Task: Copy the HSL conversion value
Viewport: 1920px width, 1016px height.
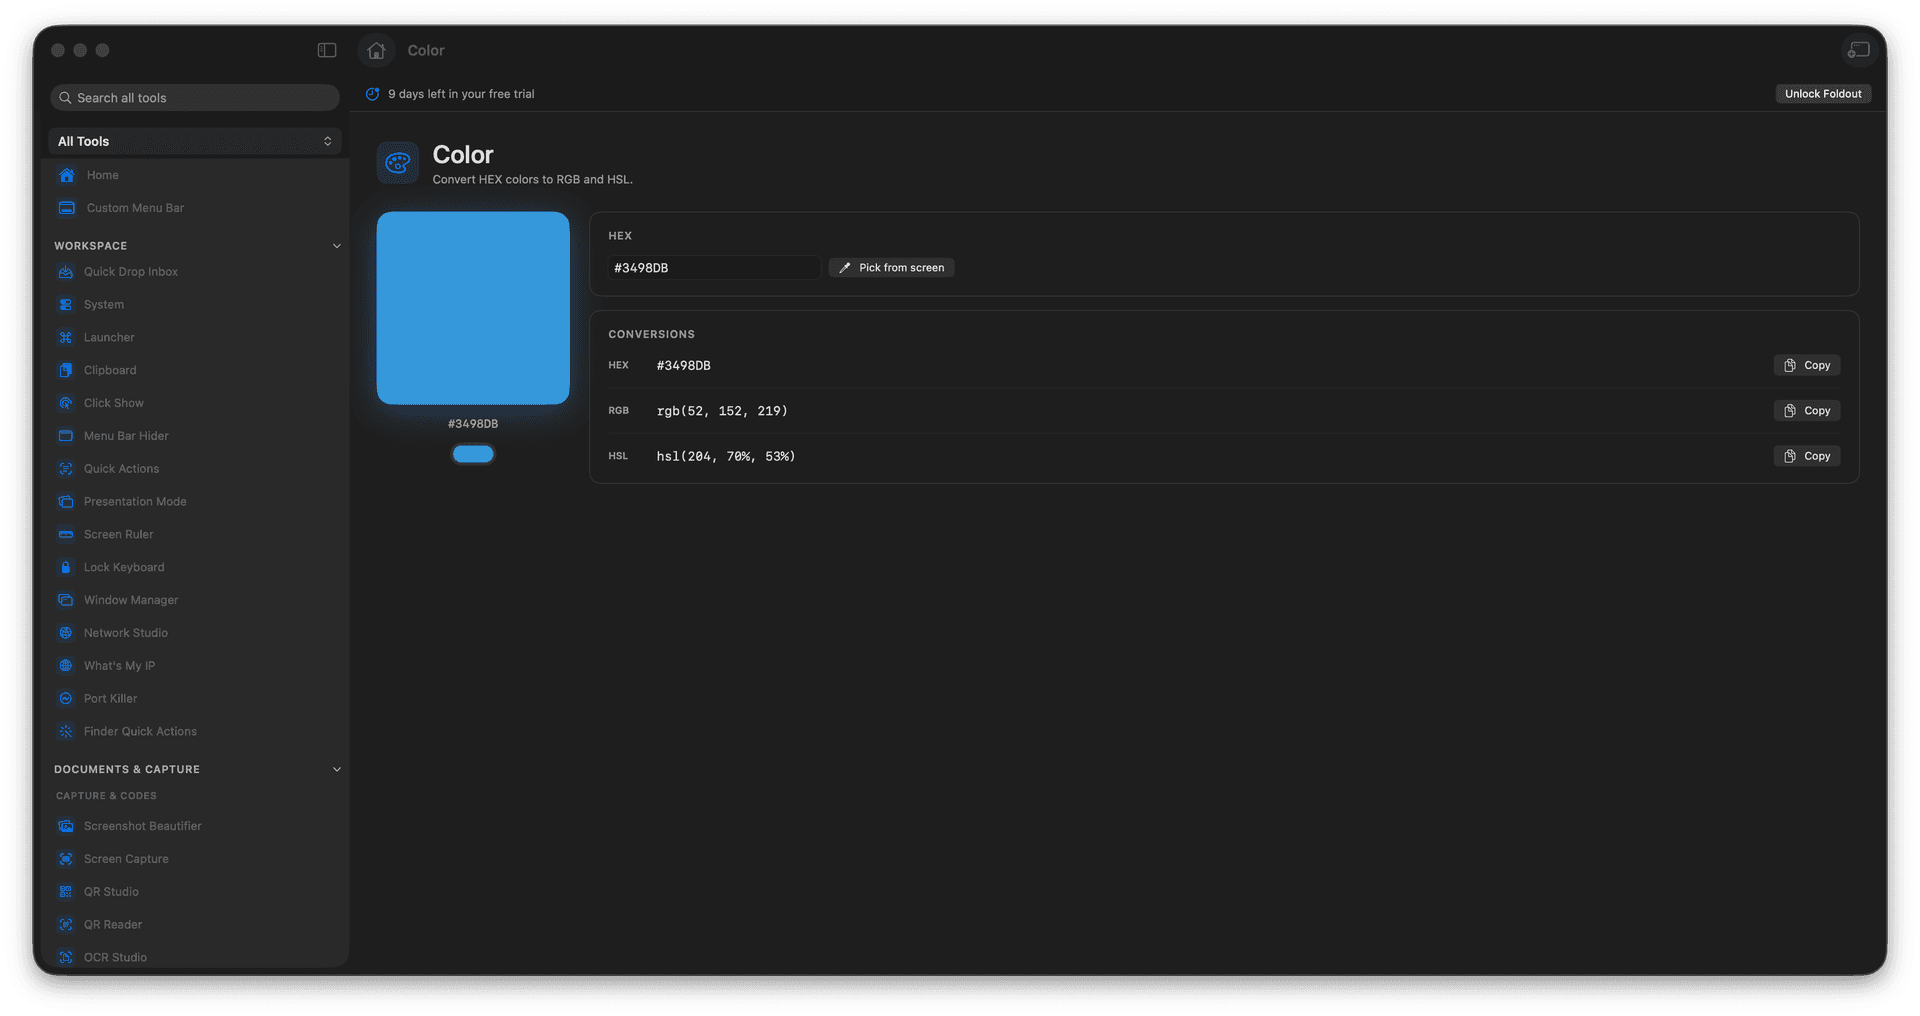Action: pos(1807,456)
